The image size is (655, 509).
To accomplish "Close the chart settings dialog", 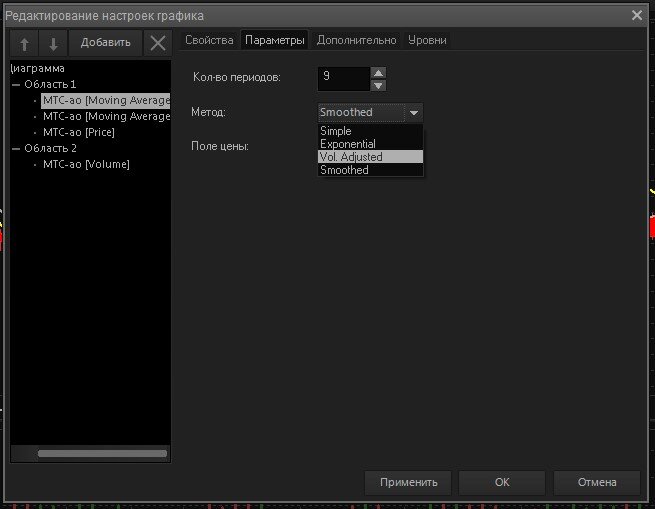I will coord(637,15).
